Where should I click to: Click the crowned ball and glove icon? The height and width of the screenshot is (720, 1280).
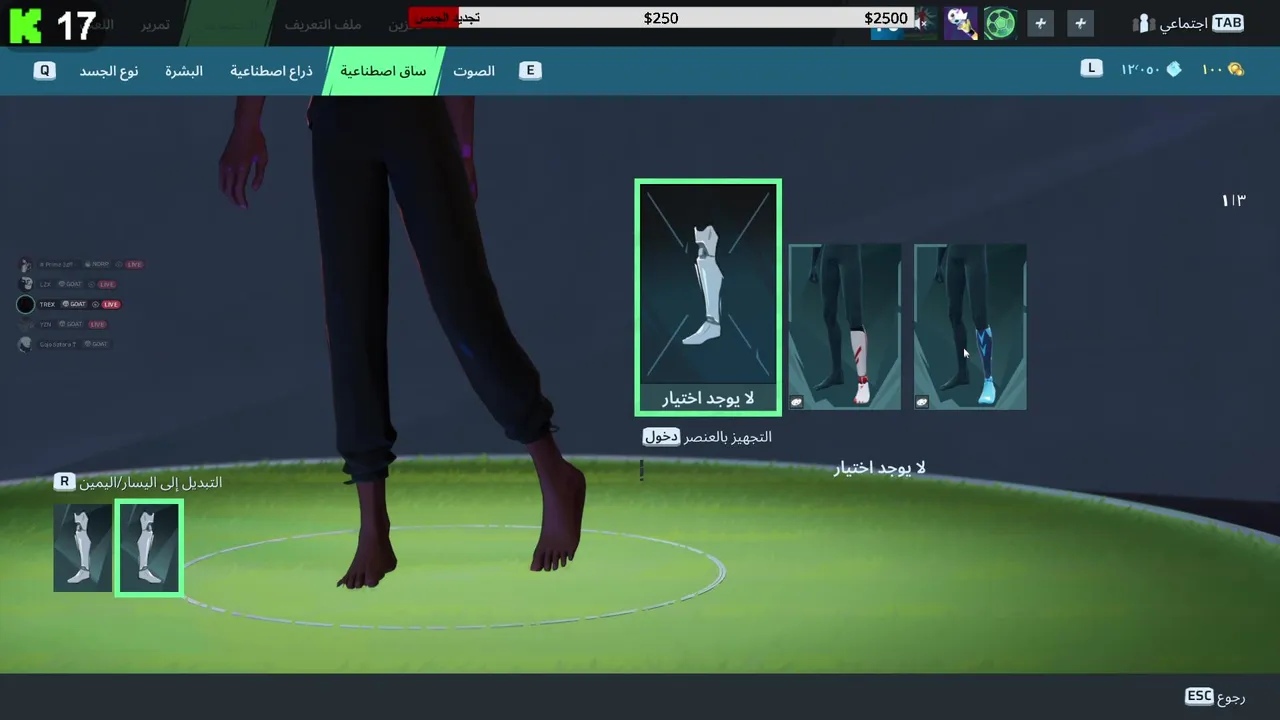tap(960, 23)
